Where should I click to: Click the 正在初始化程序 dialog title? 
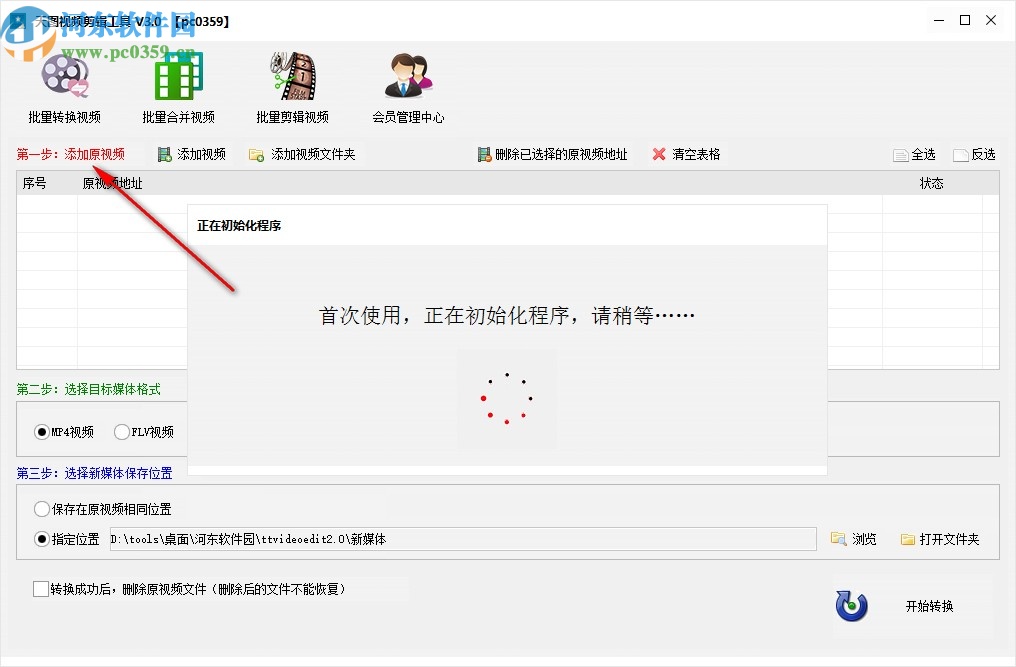tap(239, 226)
